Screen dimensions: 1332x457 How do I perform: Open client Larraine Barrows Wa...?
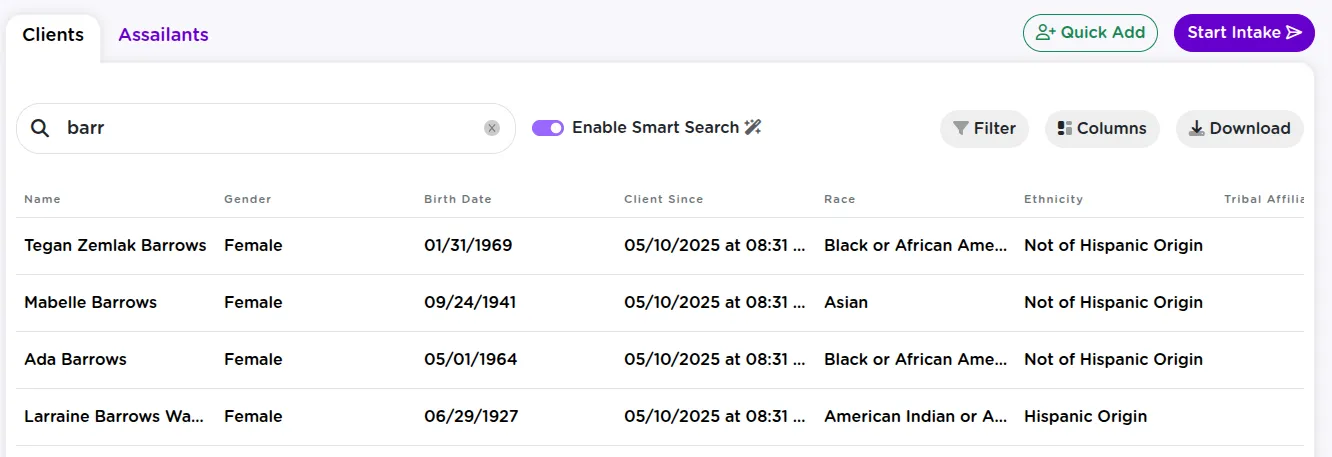(x=115, y=416)
